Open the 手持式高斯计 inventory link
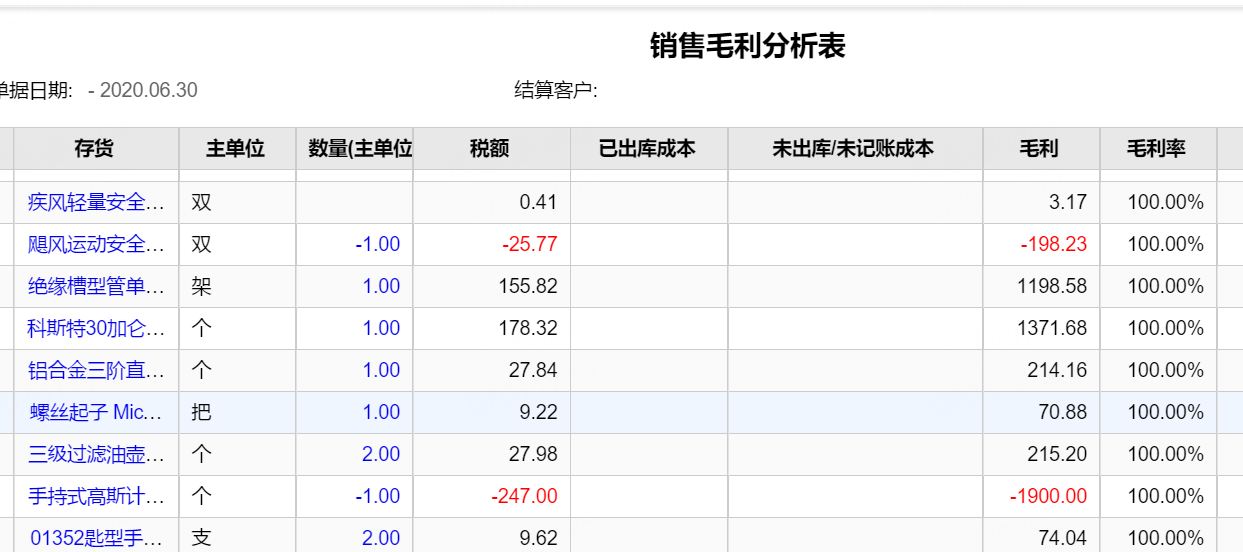1243x552 pixels. pyautogui.click(x=96, y=496)
